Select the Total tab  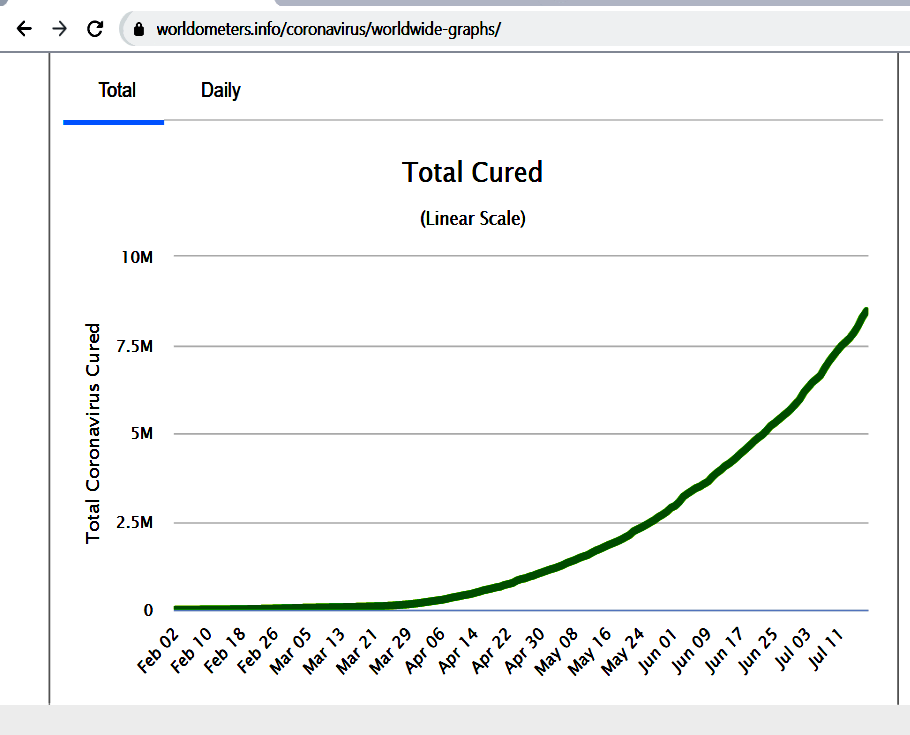click(117, 91)
